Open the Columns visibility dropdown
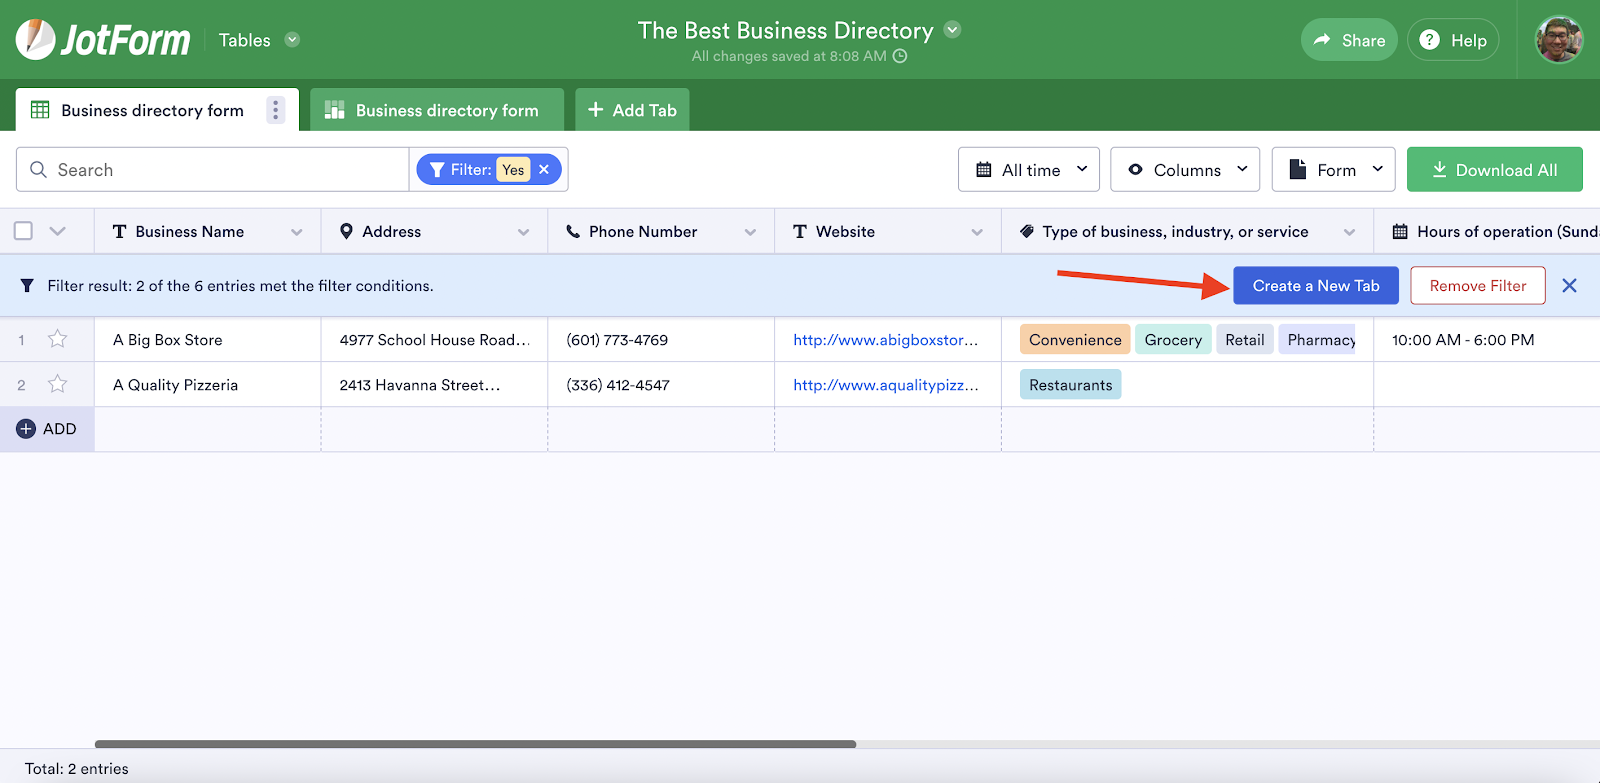1600x783 pixels. (x=1185, y=170)
